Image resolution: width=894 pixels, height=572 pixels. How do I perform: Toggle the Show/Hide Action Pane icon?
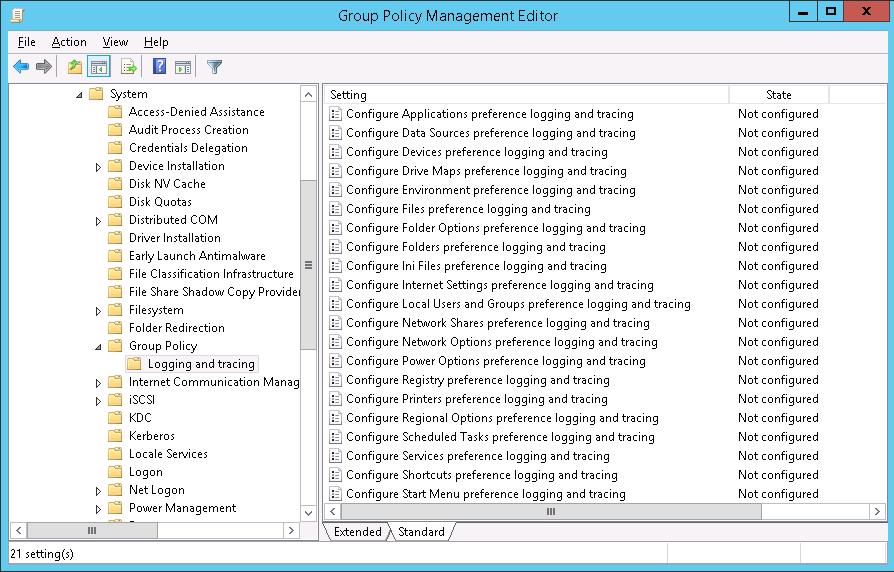(x=183, y=67)
